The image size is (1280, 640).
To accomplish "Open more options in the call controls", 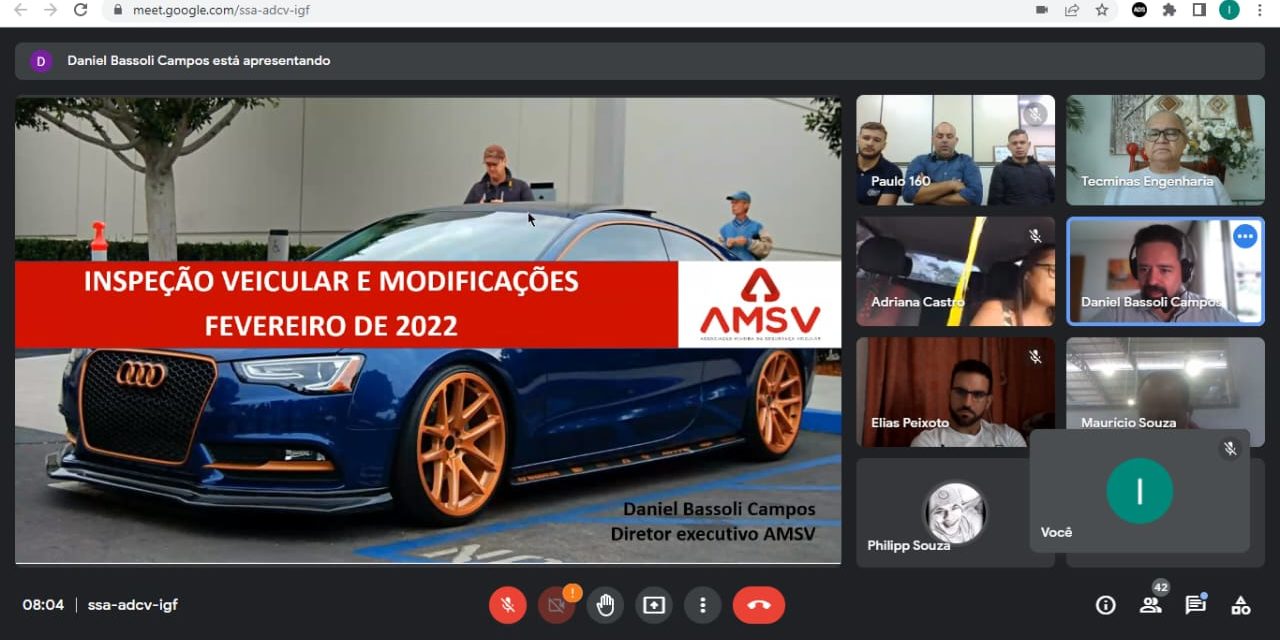I will 702,605.
